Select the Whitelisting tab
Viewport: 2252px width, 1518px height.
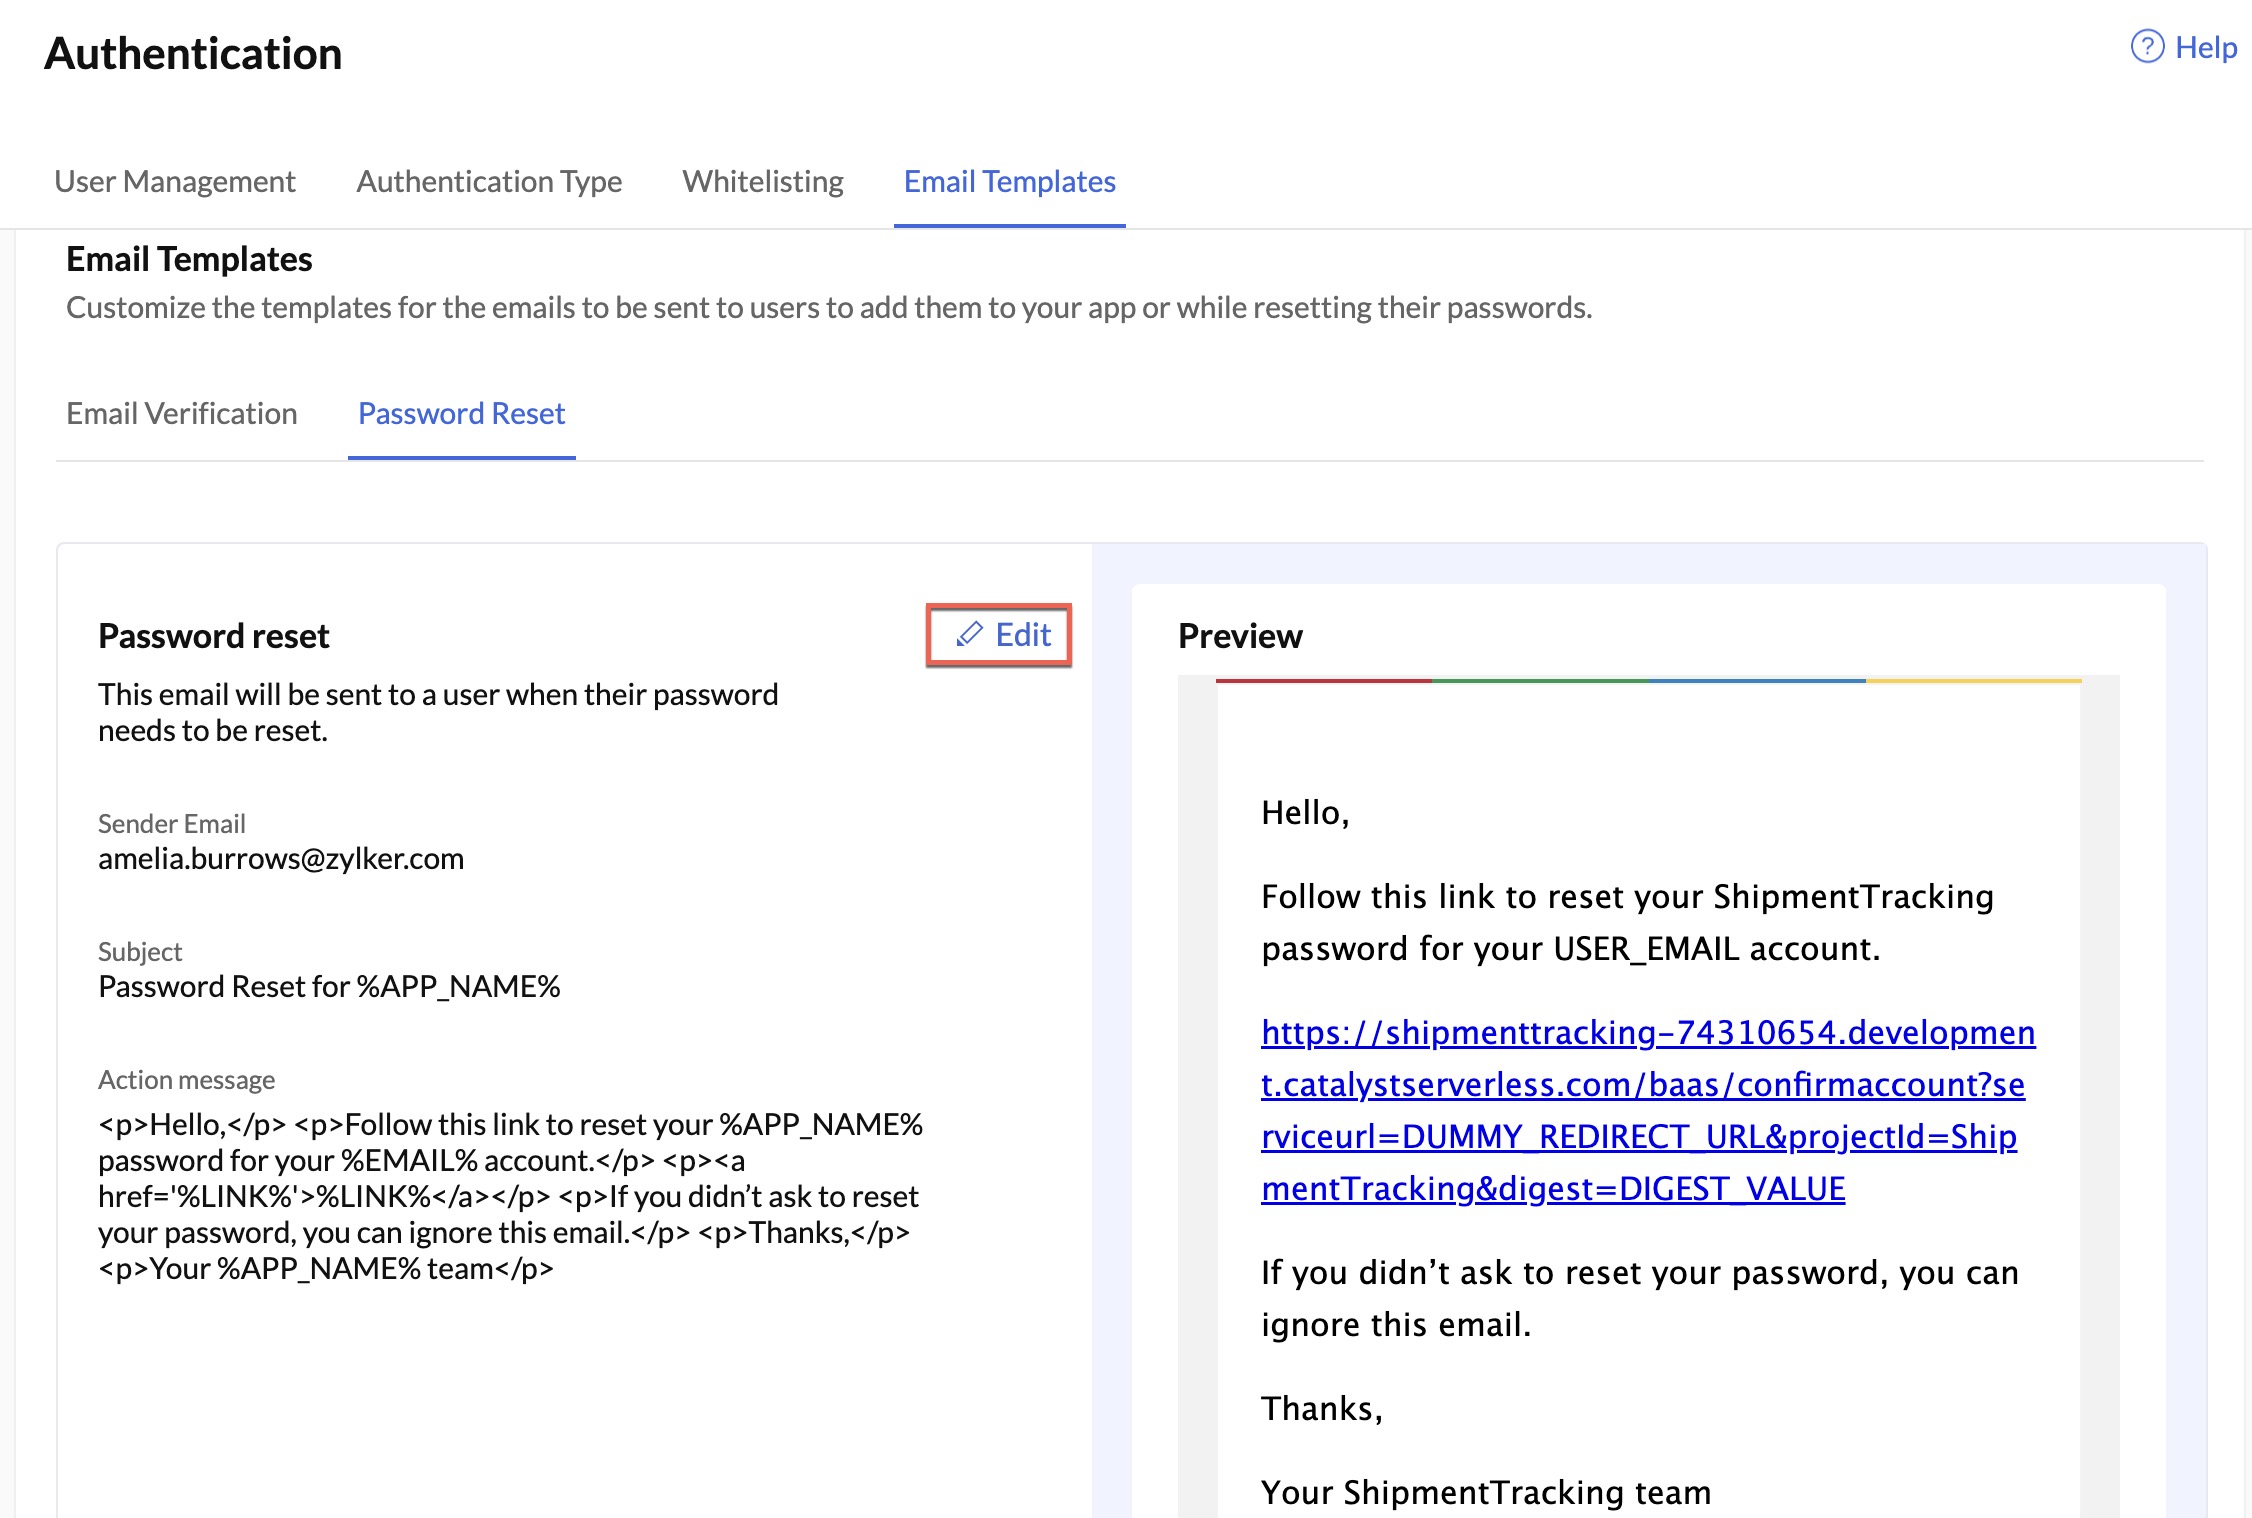click(761, 181)
